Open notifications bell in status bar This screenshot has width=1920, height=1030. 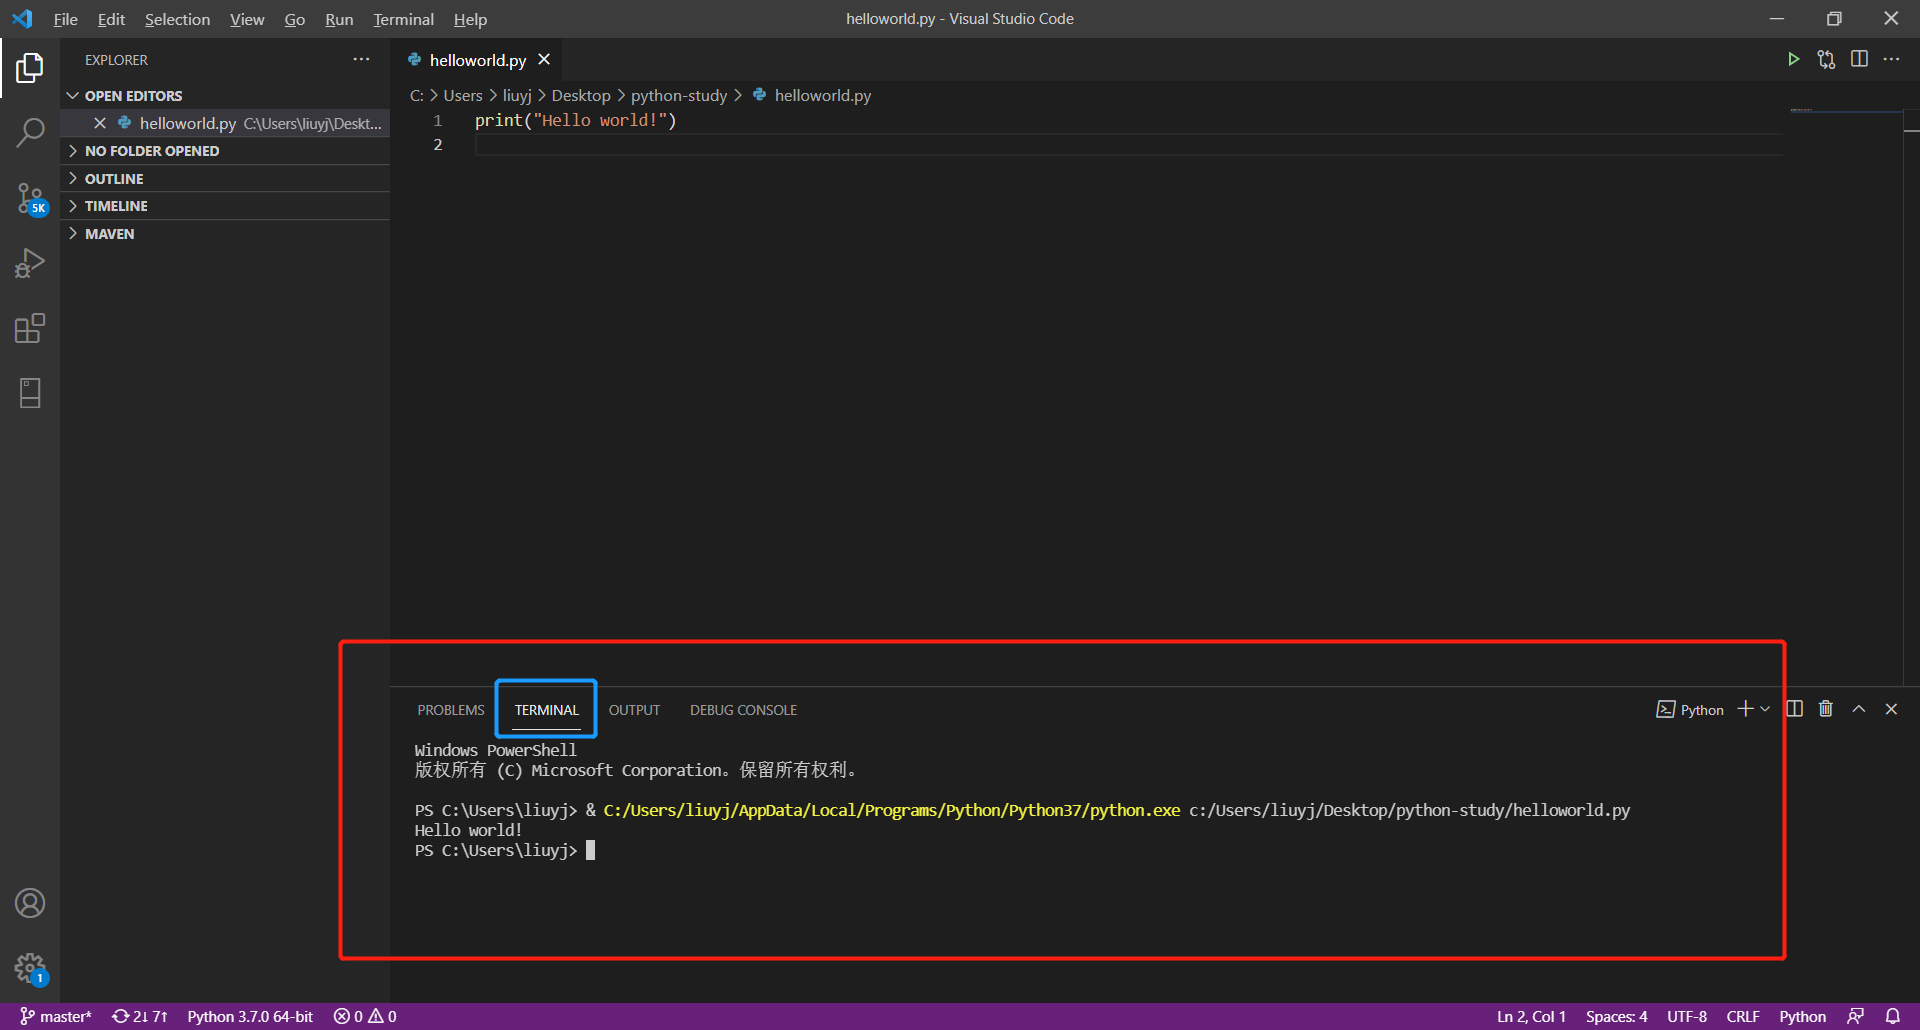[x=1892, y=1016]
